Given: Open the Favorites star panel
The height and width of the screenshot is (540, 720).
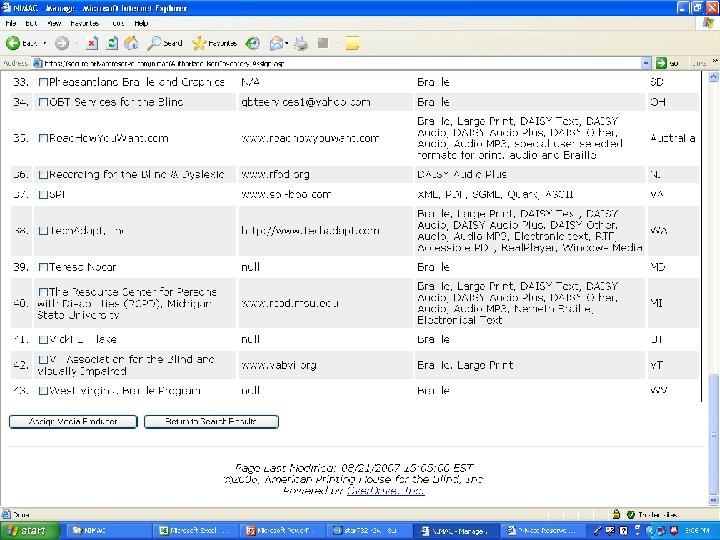Looking at the screenshot, I should click(x=214, y=43).
